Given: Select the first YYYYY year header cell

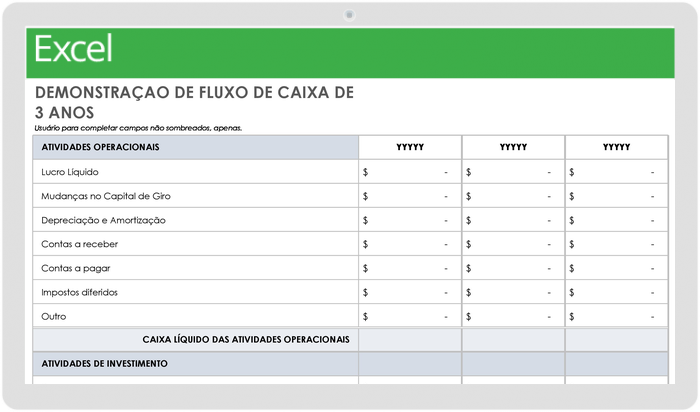Looking at the screenshot, I should pos(410,147).
